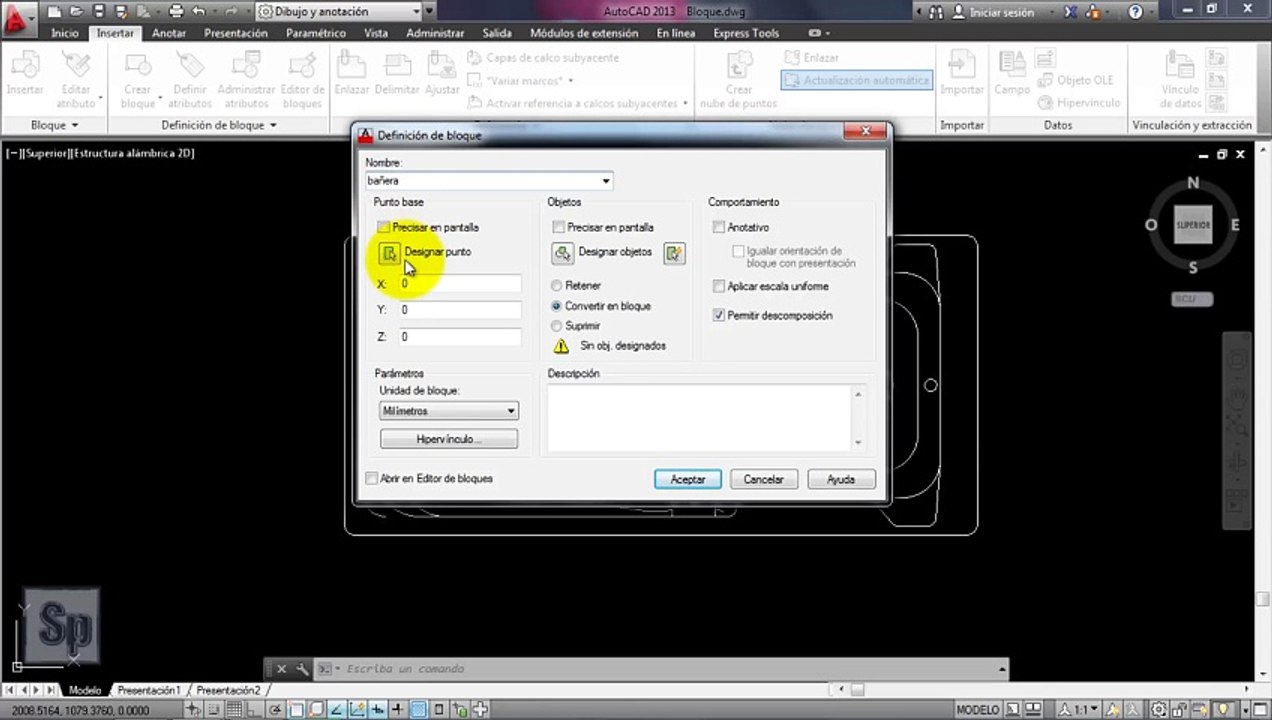Switch to the Vista ribbon tab

(x=376, y=33)
